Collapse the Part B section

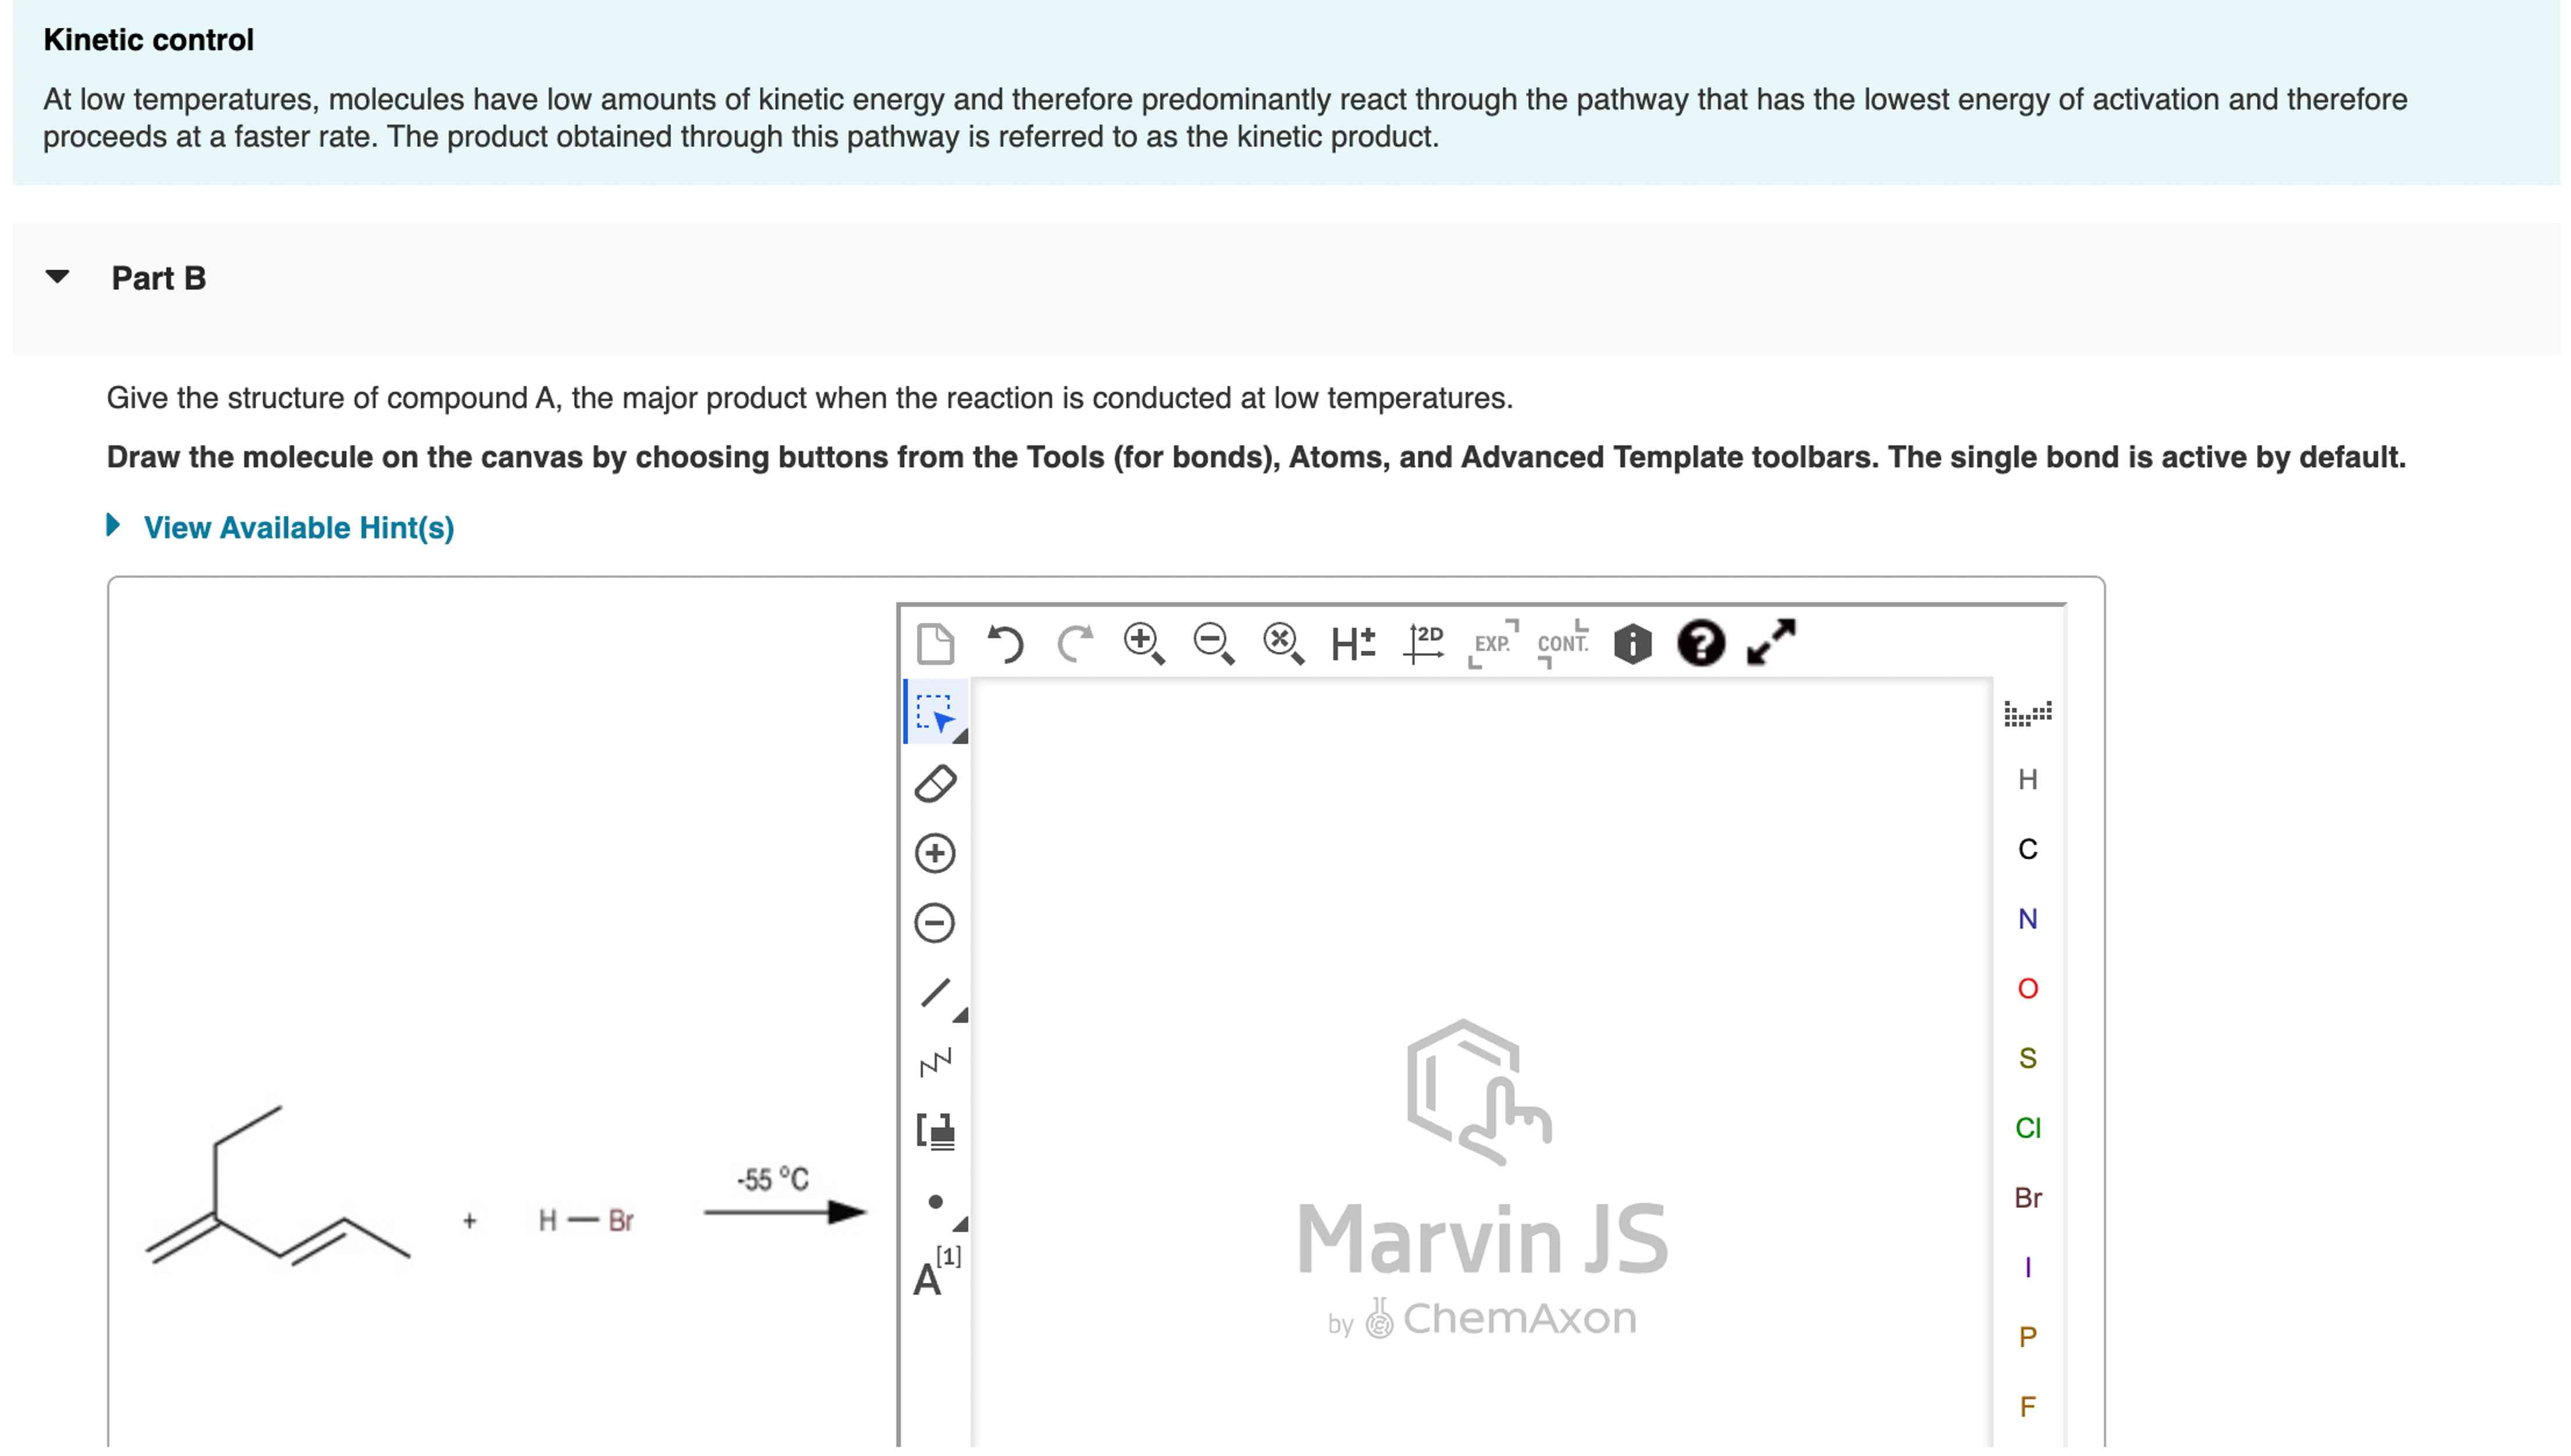click(58, 277)
